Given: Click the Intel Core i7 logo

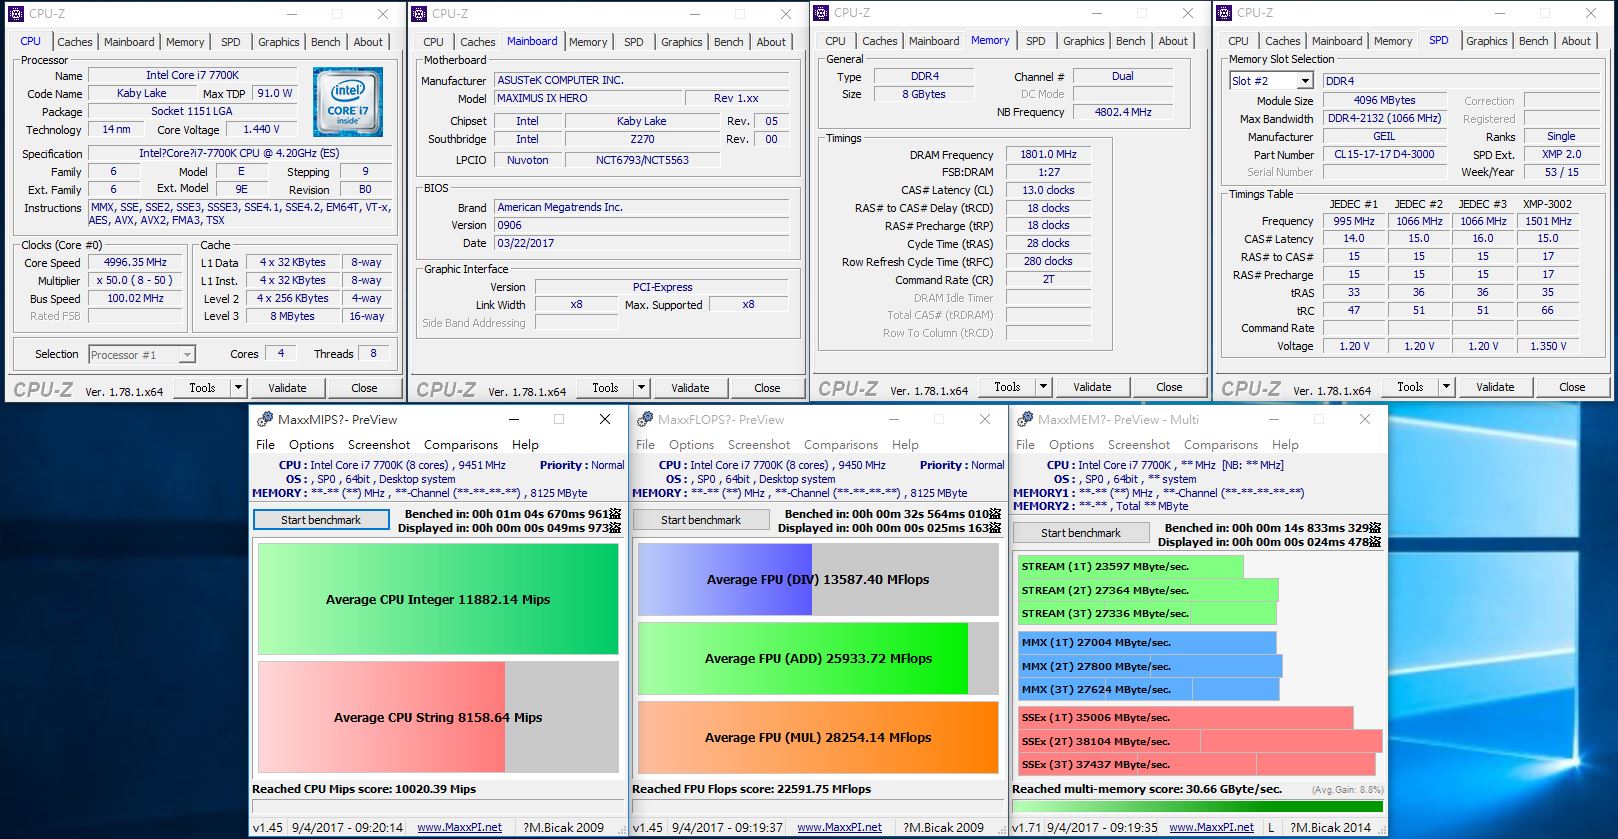Looking at the screenshot, I should (347, 102).
